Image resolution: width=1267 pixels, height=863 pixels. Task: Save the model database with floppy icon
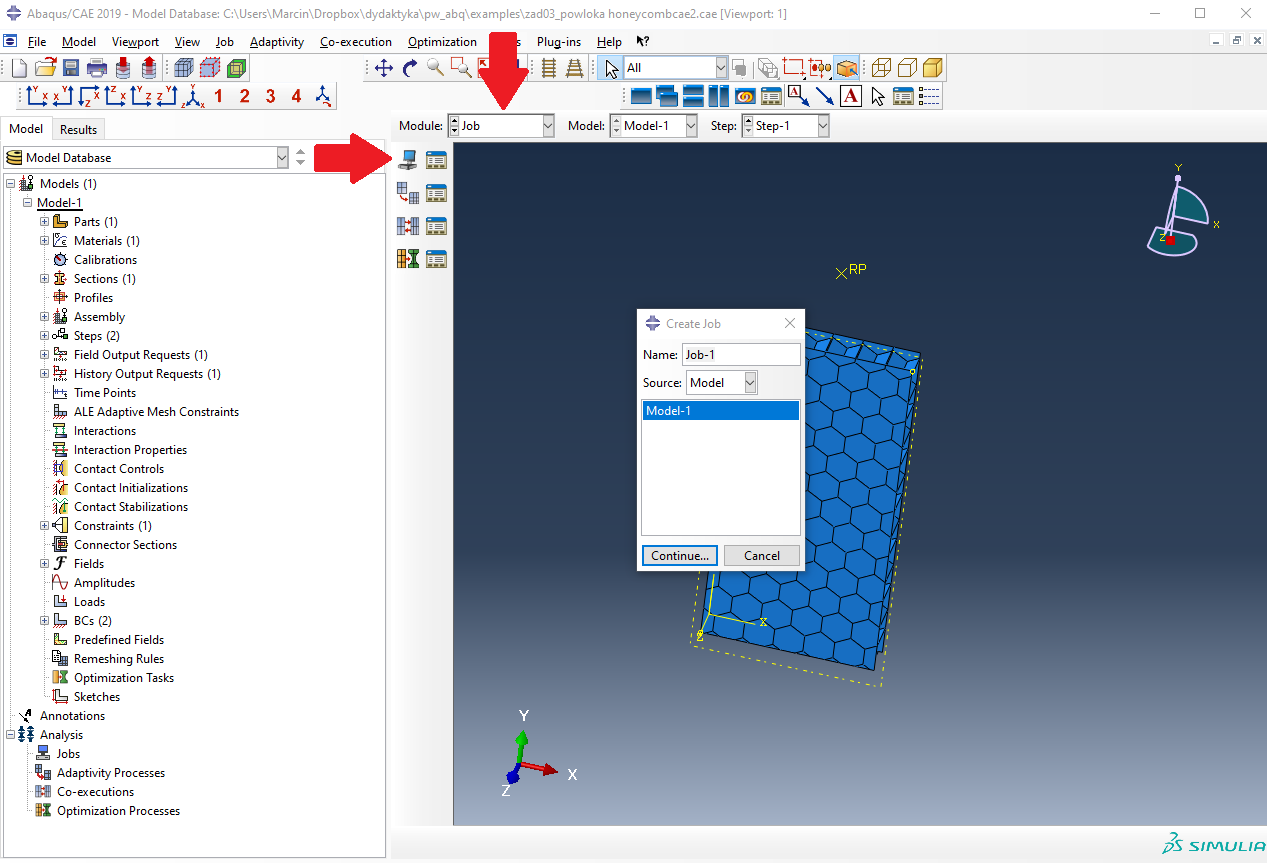click(x=71, y=68)
